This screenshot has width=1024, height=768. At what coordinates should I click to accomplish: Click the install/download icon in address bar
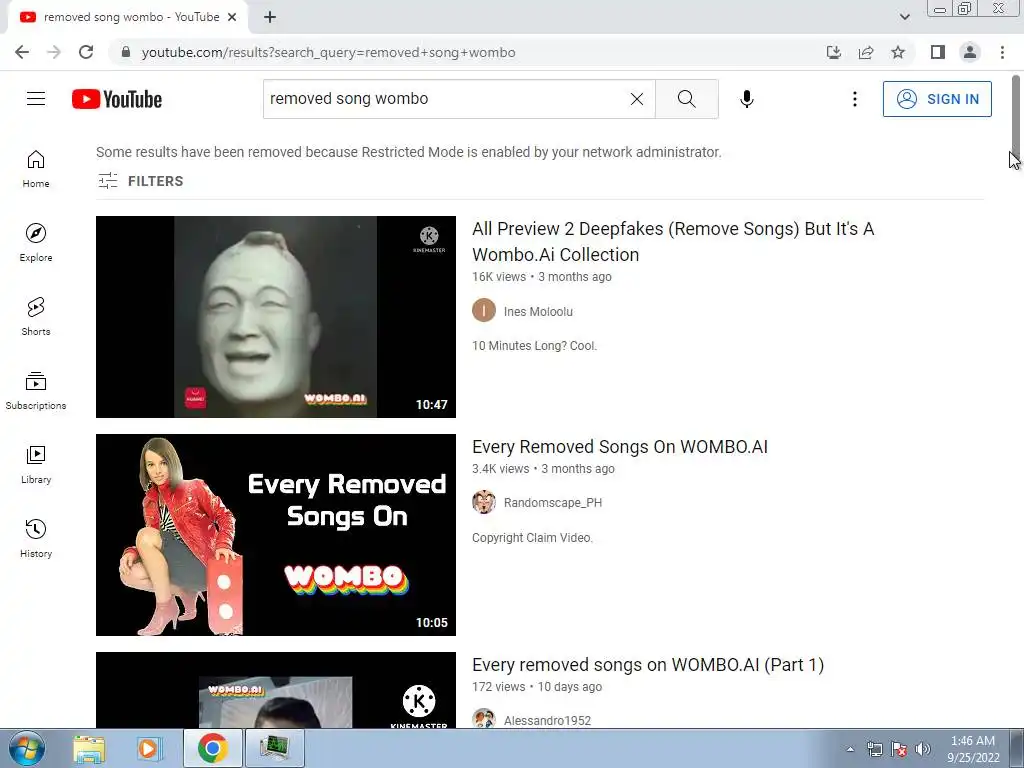834,52
